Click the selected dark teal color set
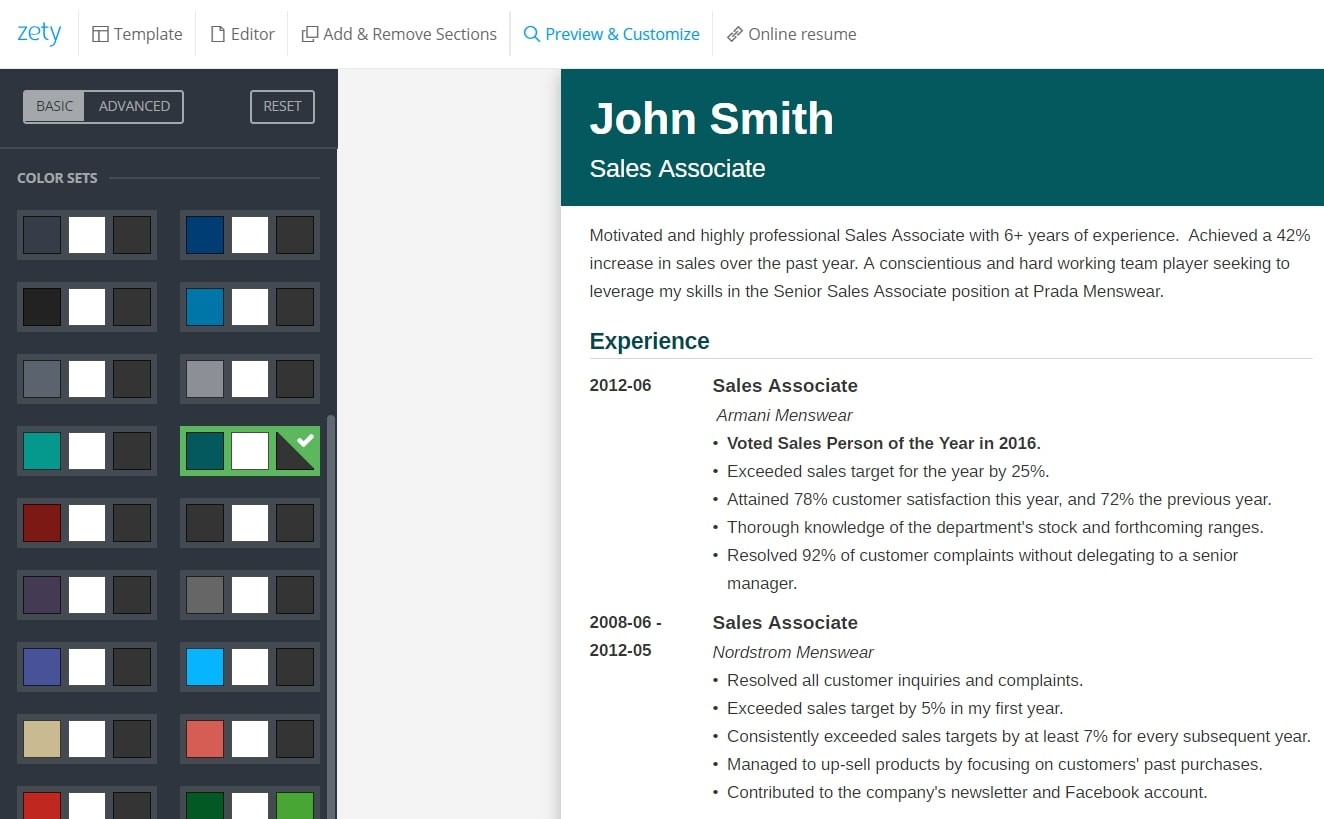Image resolution: width=1324 pixels, height=819 pixels. (250, 451)
